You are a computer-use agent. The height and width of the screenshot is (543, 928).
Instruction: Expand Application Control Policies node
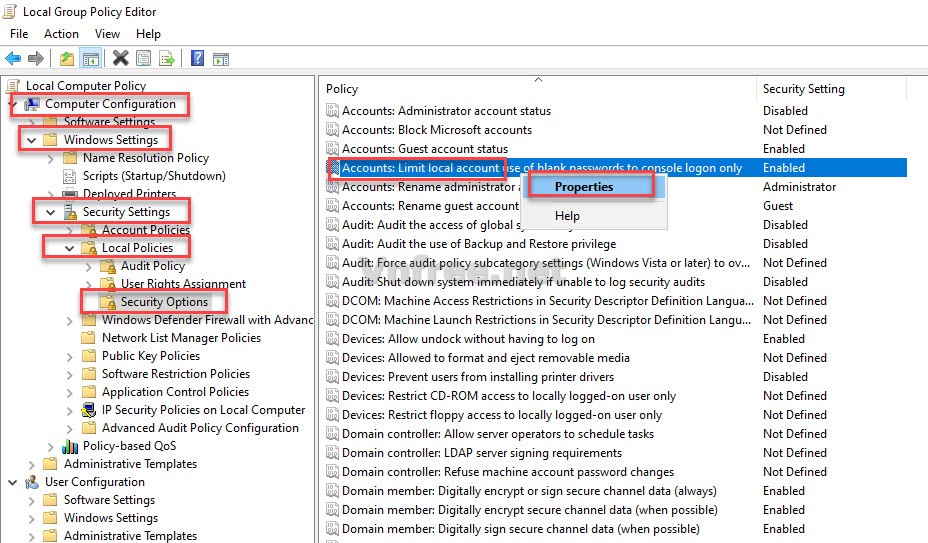(70, 392)
